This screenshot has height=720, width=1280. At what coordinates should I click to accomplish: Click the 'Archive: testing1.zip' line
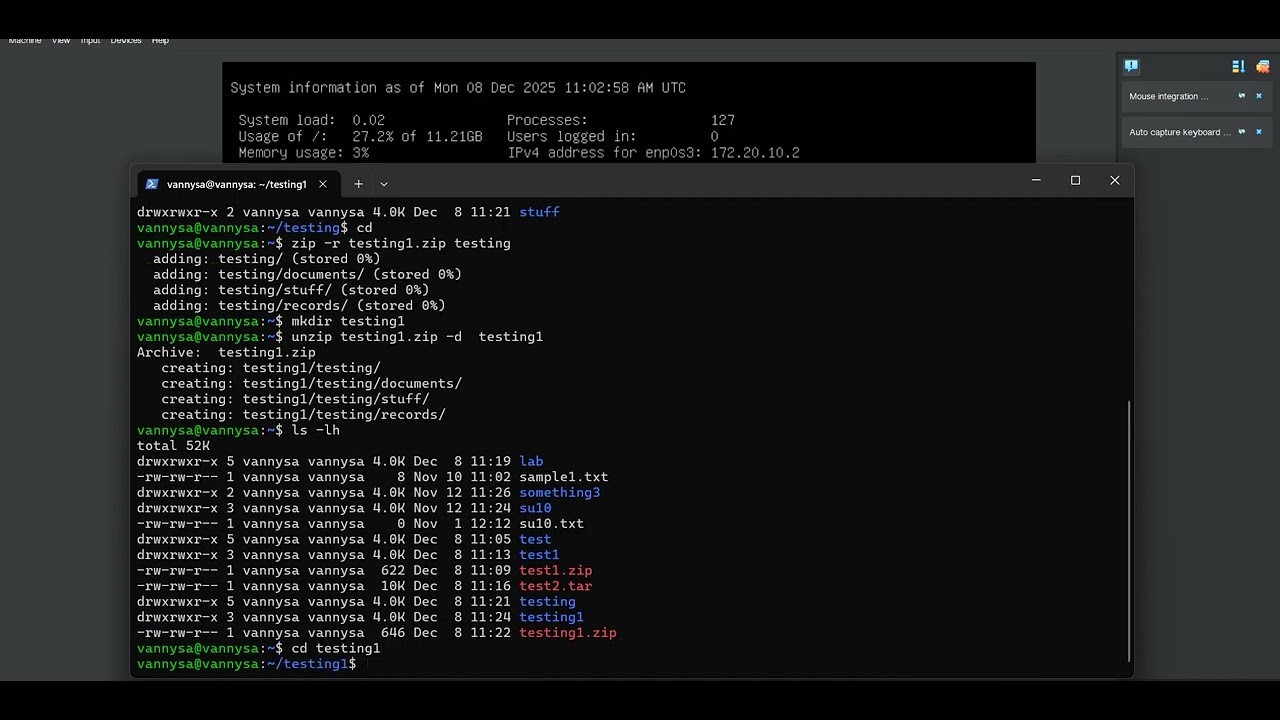click(226, 352)
